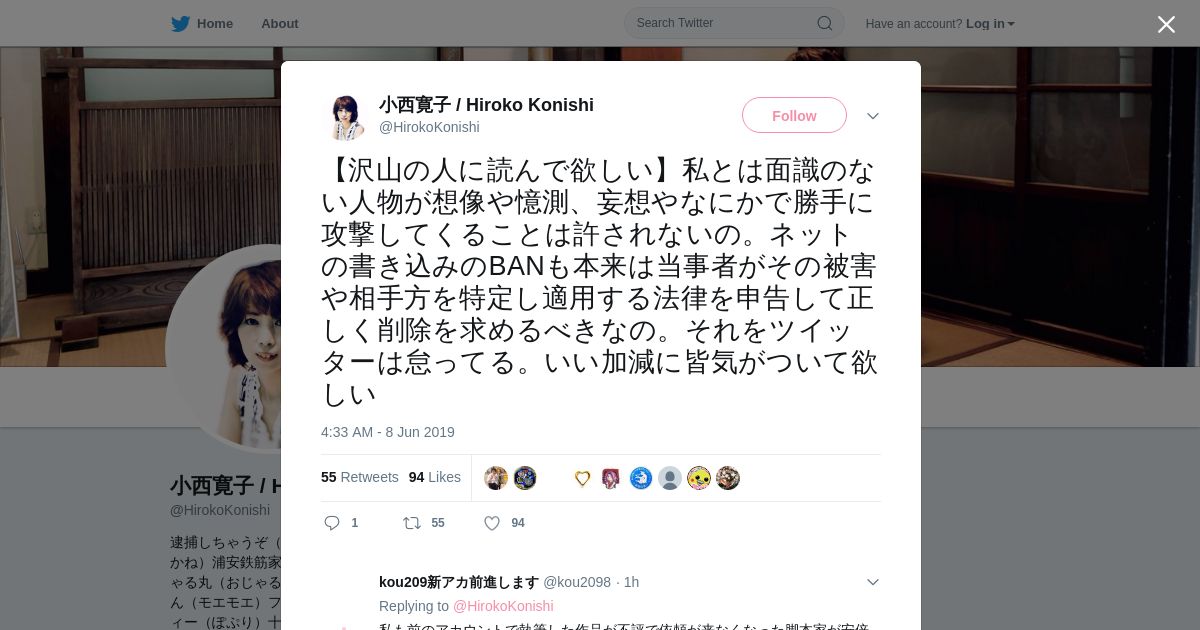Click the search magnifier icon
This screenshot has width=1200, height=630.
click(824, 23)
